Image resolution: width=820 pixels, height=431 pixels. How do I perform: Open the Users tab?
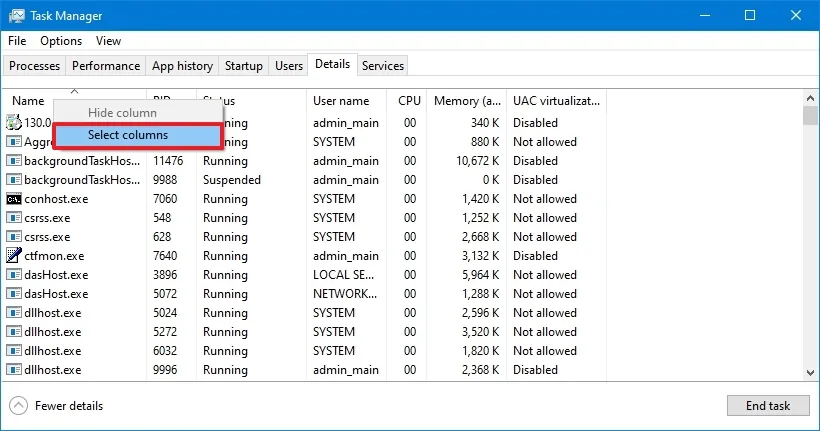pos(289,66)
